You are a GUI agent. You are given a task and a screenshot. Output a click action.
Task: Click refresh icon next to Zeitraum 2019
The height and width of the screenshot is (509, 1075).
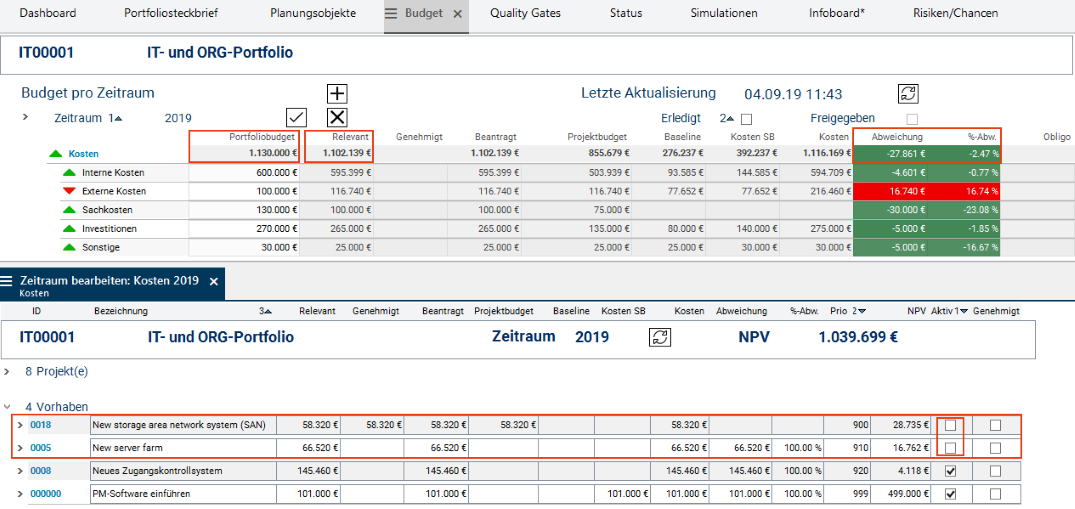[659, 337]
